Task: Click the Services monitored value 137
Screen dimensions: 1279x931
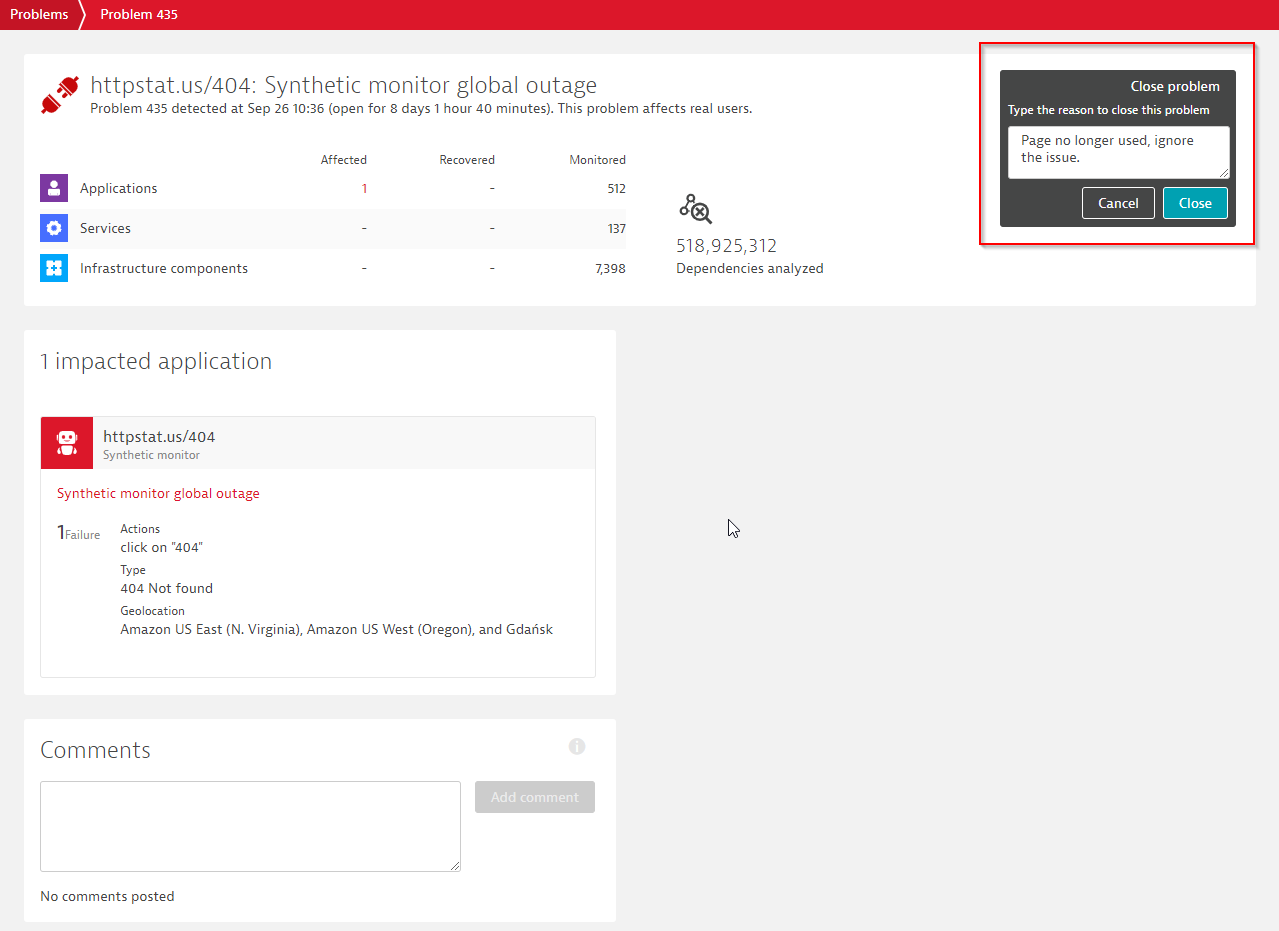Action: [x=617, y=228]
